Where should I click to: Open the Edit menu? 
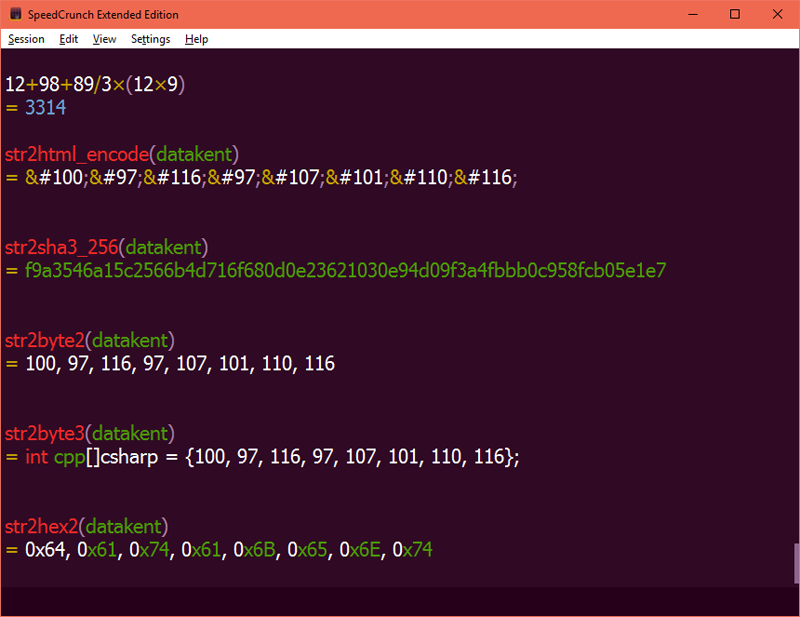pos(68,39)
